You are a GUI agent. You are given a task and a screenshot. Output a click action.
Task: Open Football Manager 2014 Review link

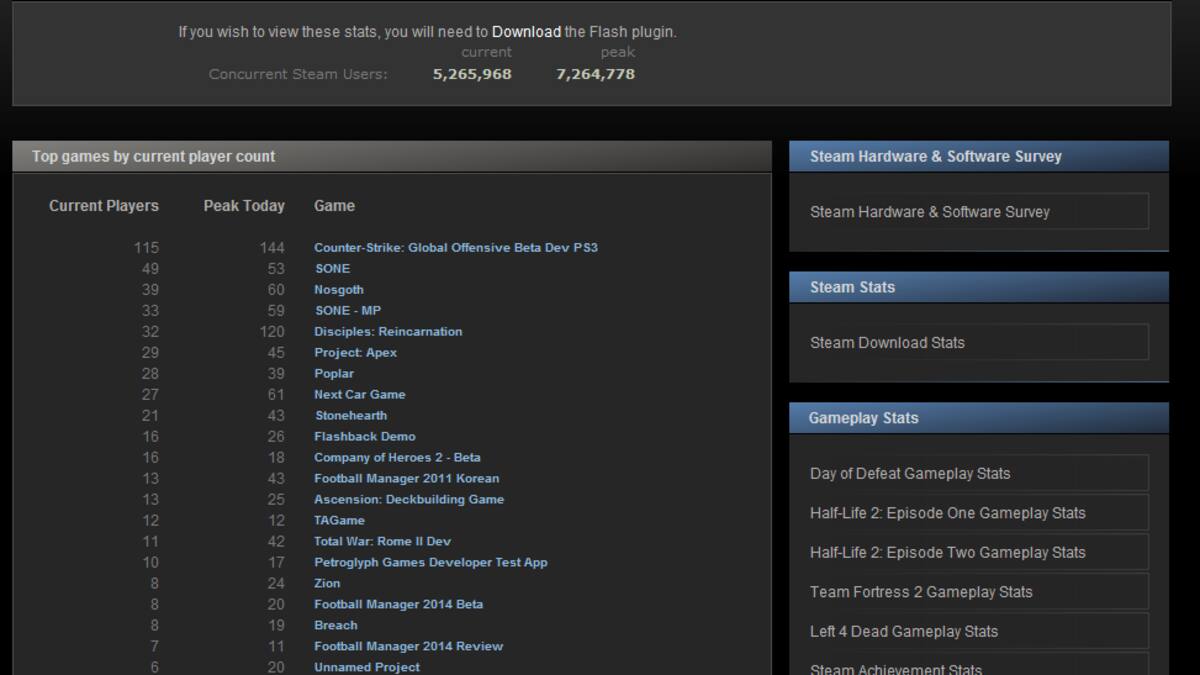409,646
